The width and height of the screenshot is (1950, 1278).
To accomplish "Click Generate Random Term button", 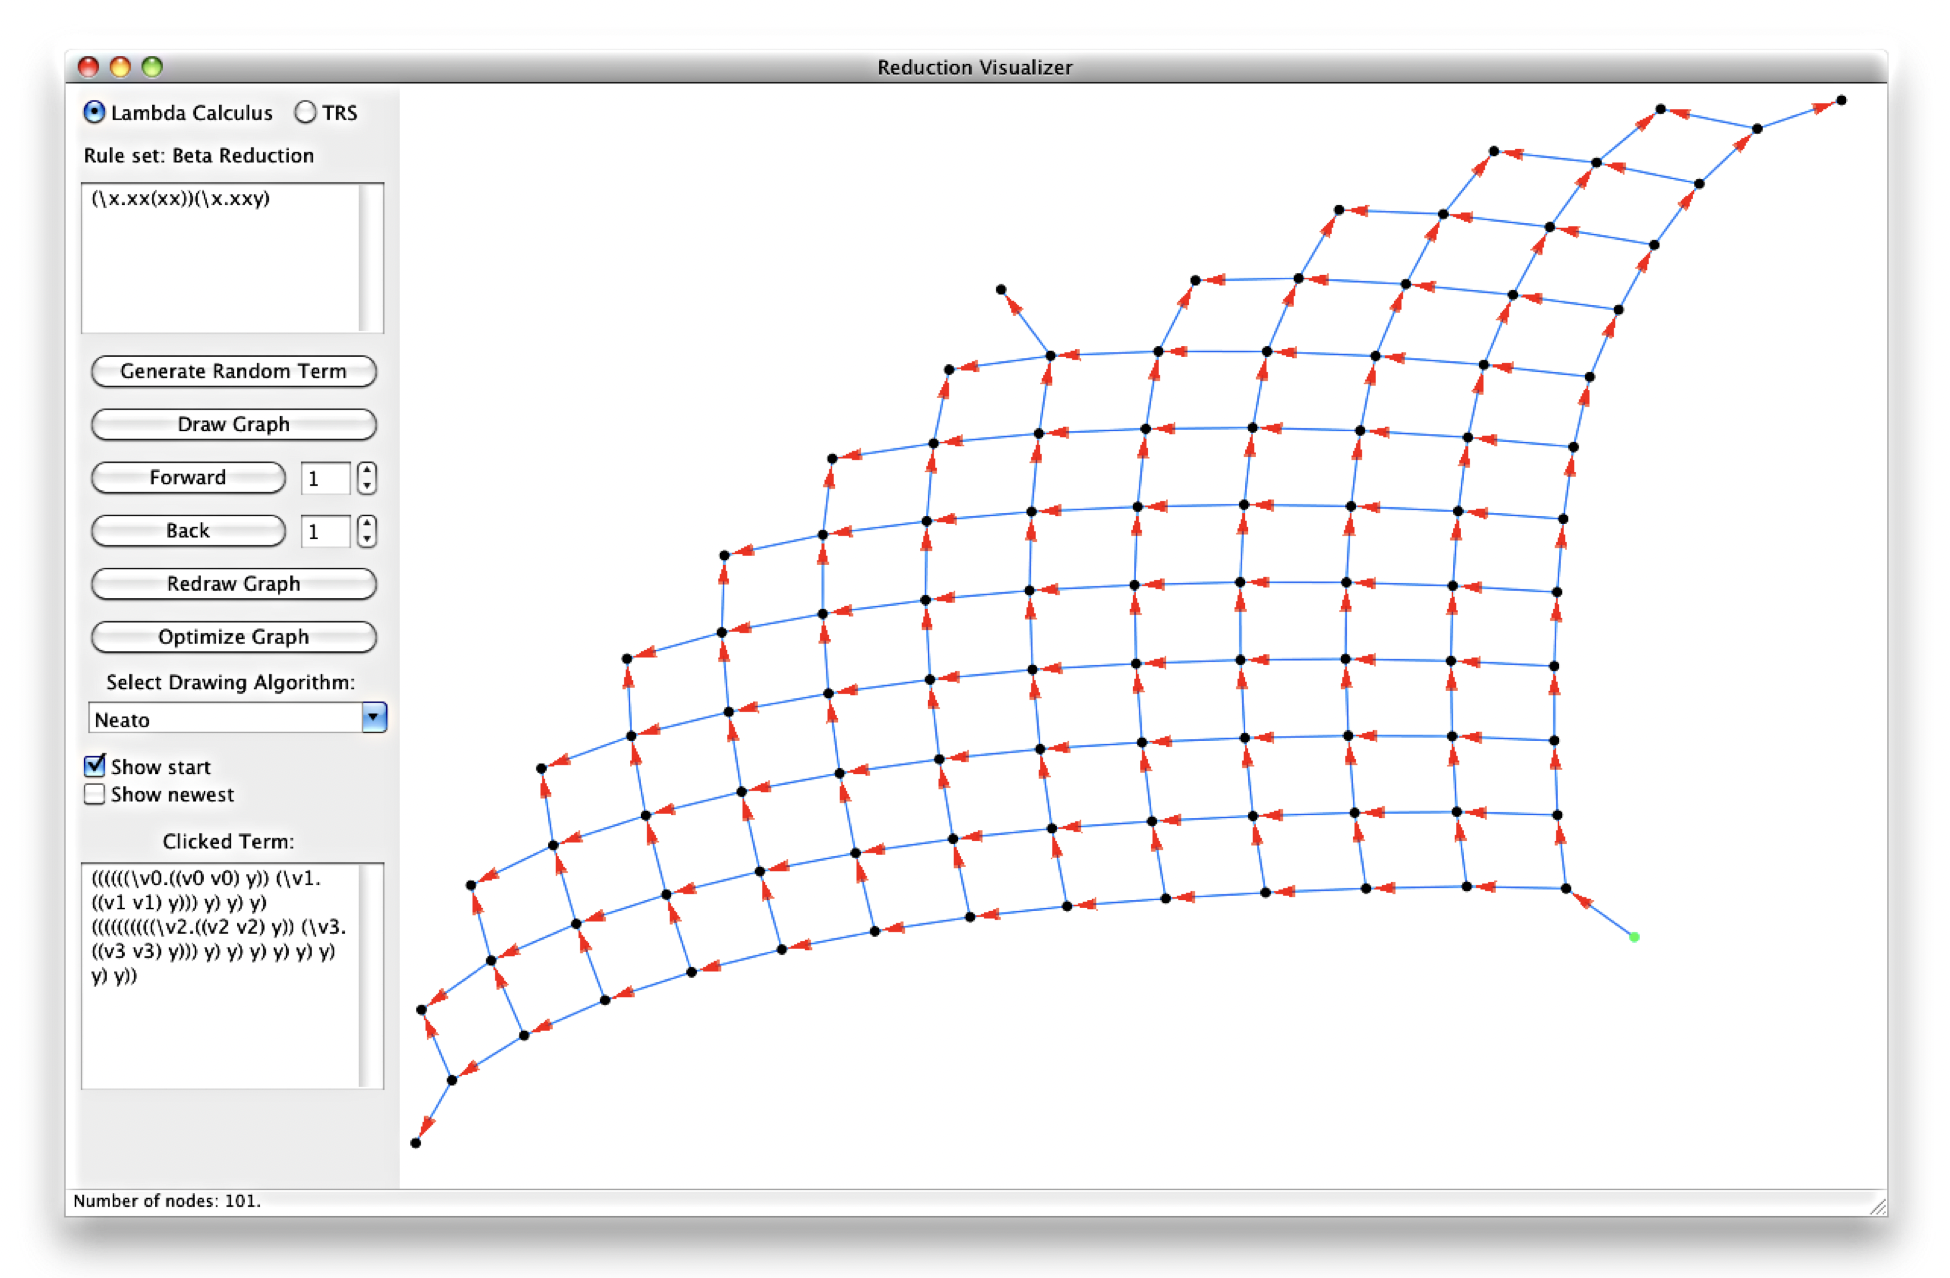I will point(233,371).
